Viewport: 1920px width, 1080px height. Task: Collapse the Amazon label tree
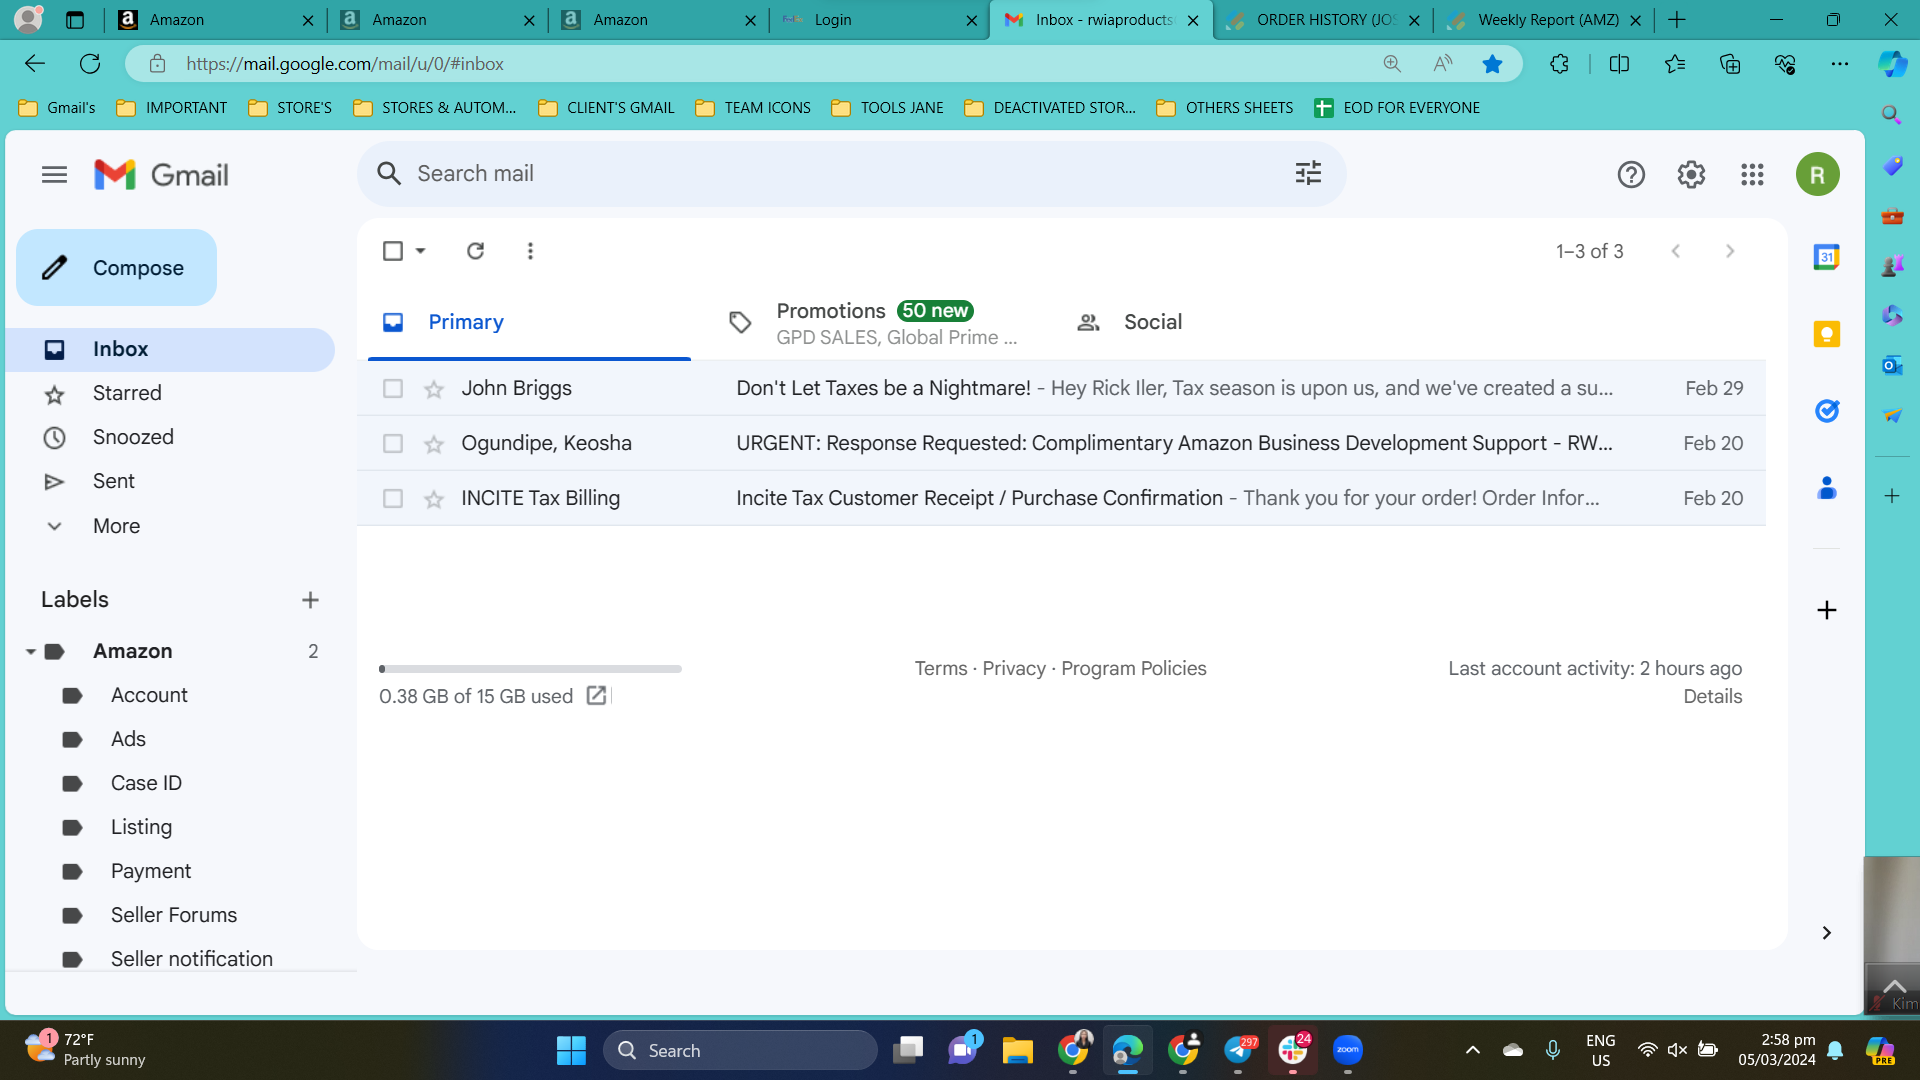(x=30, y=652)
